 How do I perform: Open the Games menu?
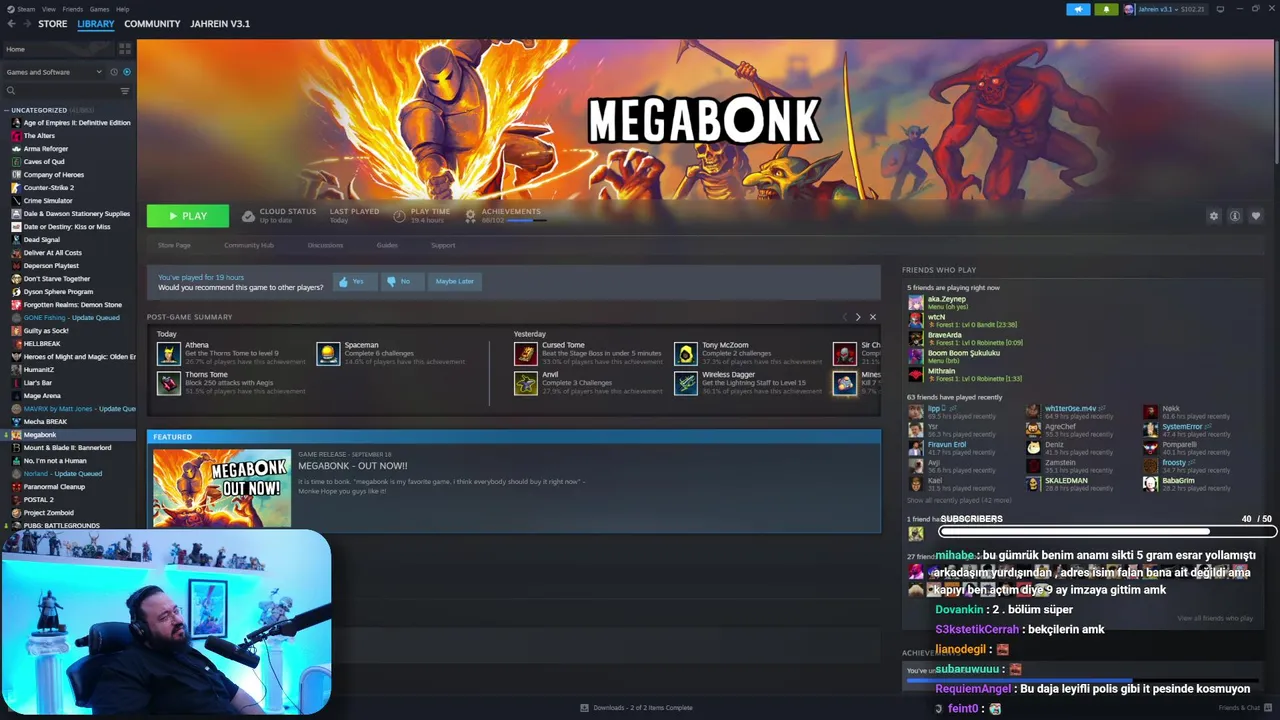tap(99, 9)
